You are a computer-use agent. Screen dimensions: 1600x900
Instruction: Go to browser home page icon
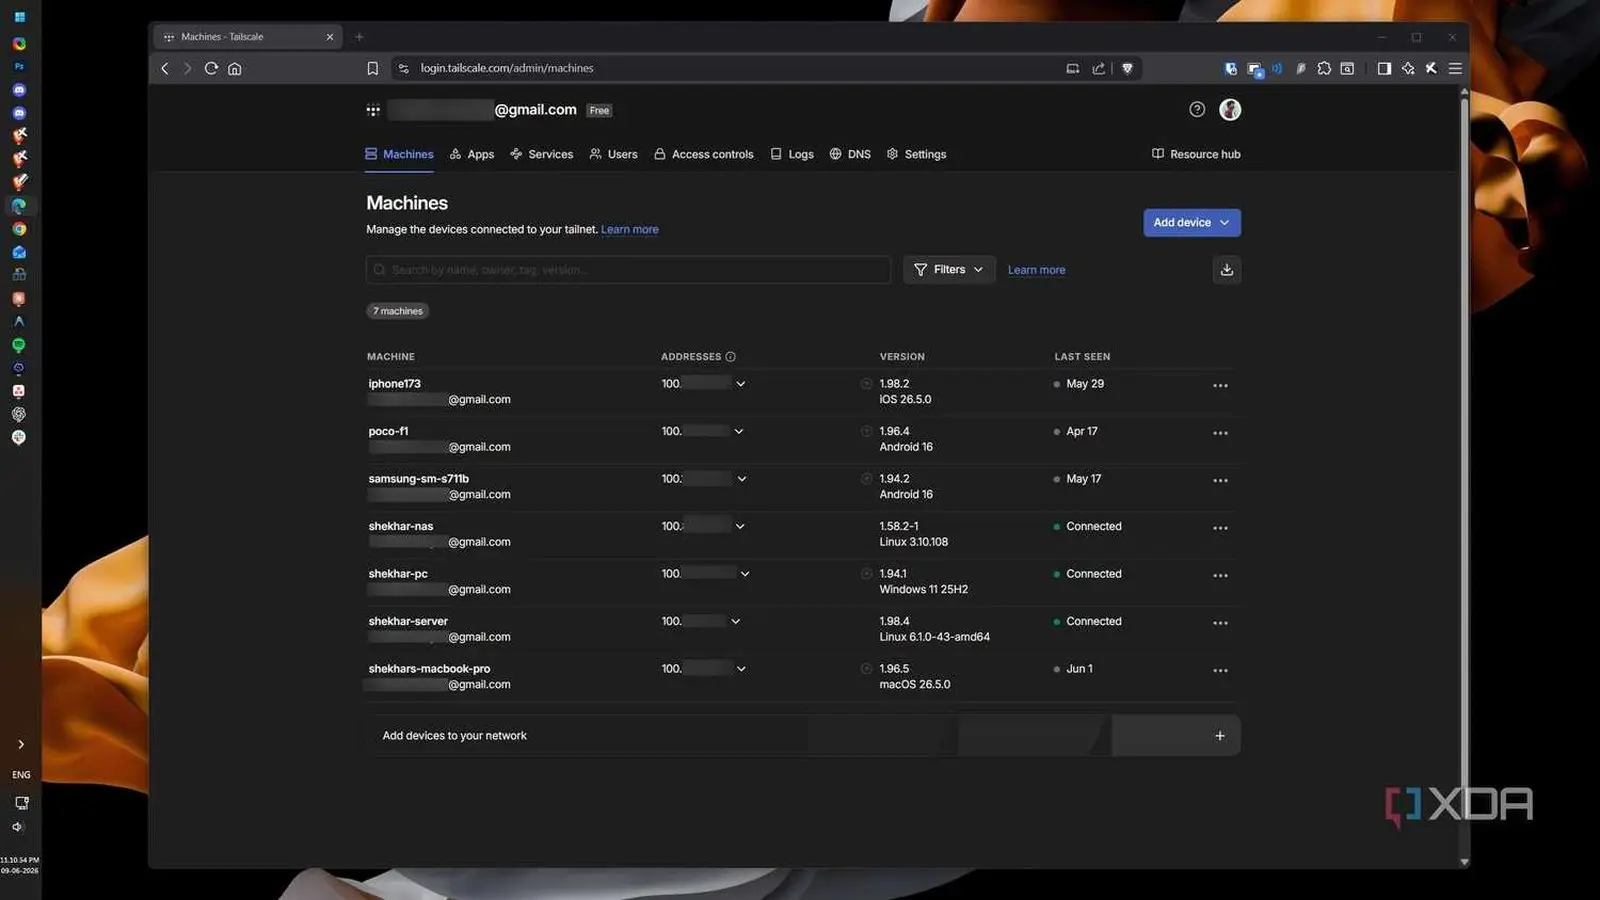pyautogui.click(x=235, y=68)
